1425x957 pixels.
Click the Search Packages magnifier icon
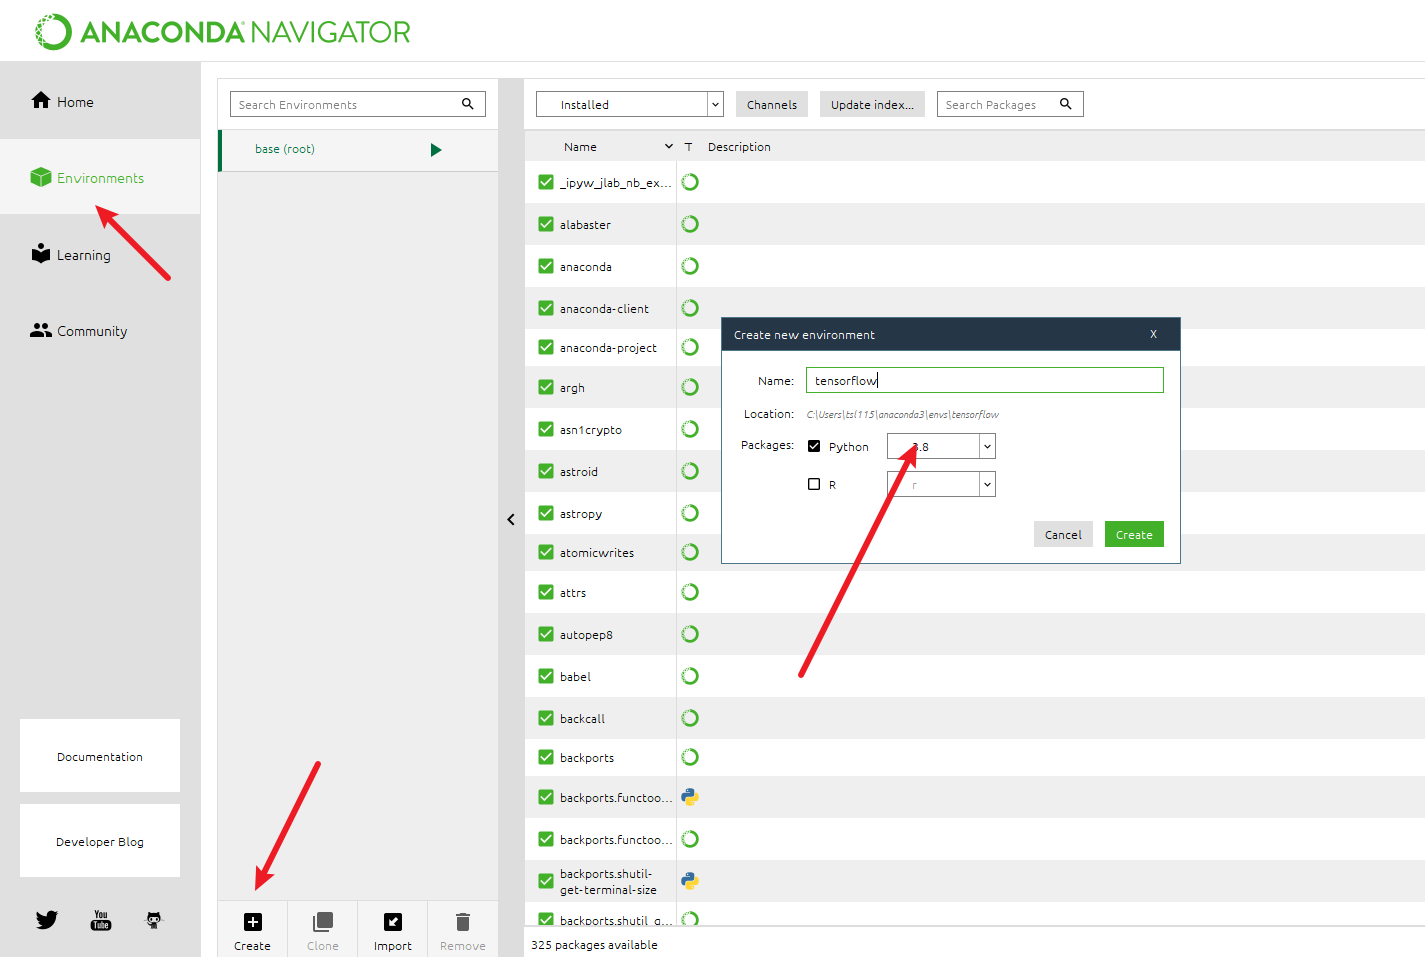1066,104
